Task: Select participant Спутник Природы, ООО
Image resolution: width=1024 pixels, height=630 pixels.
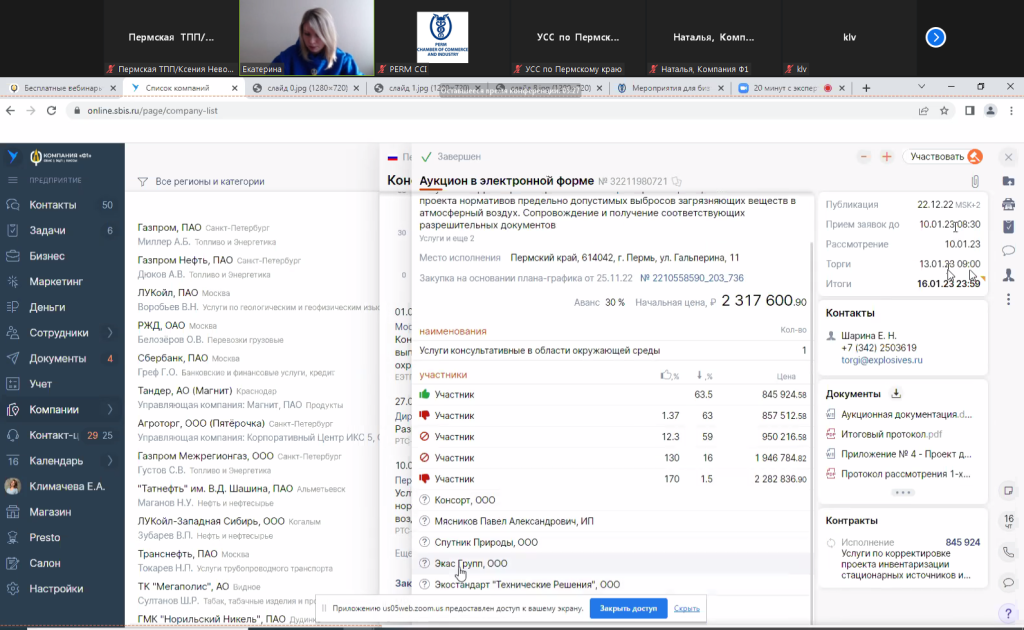Action: [486, 543]
